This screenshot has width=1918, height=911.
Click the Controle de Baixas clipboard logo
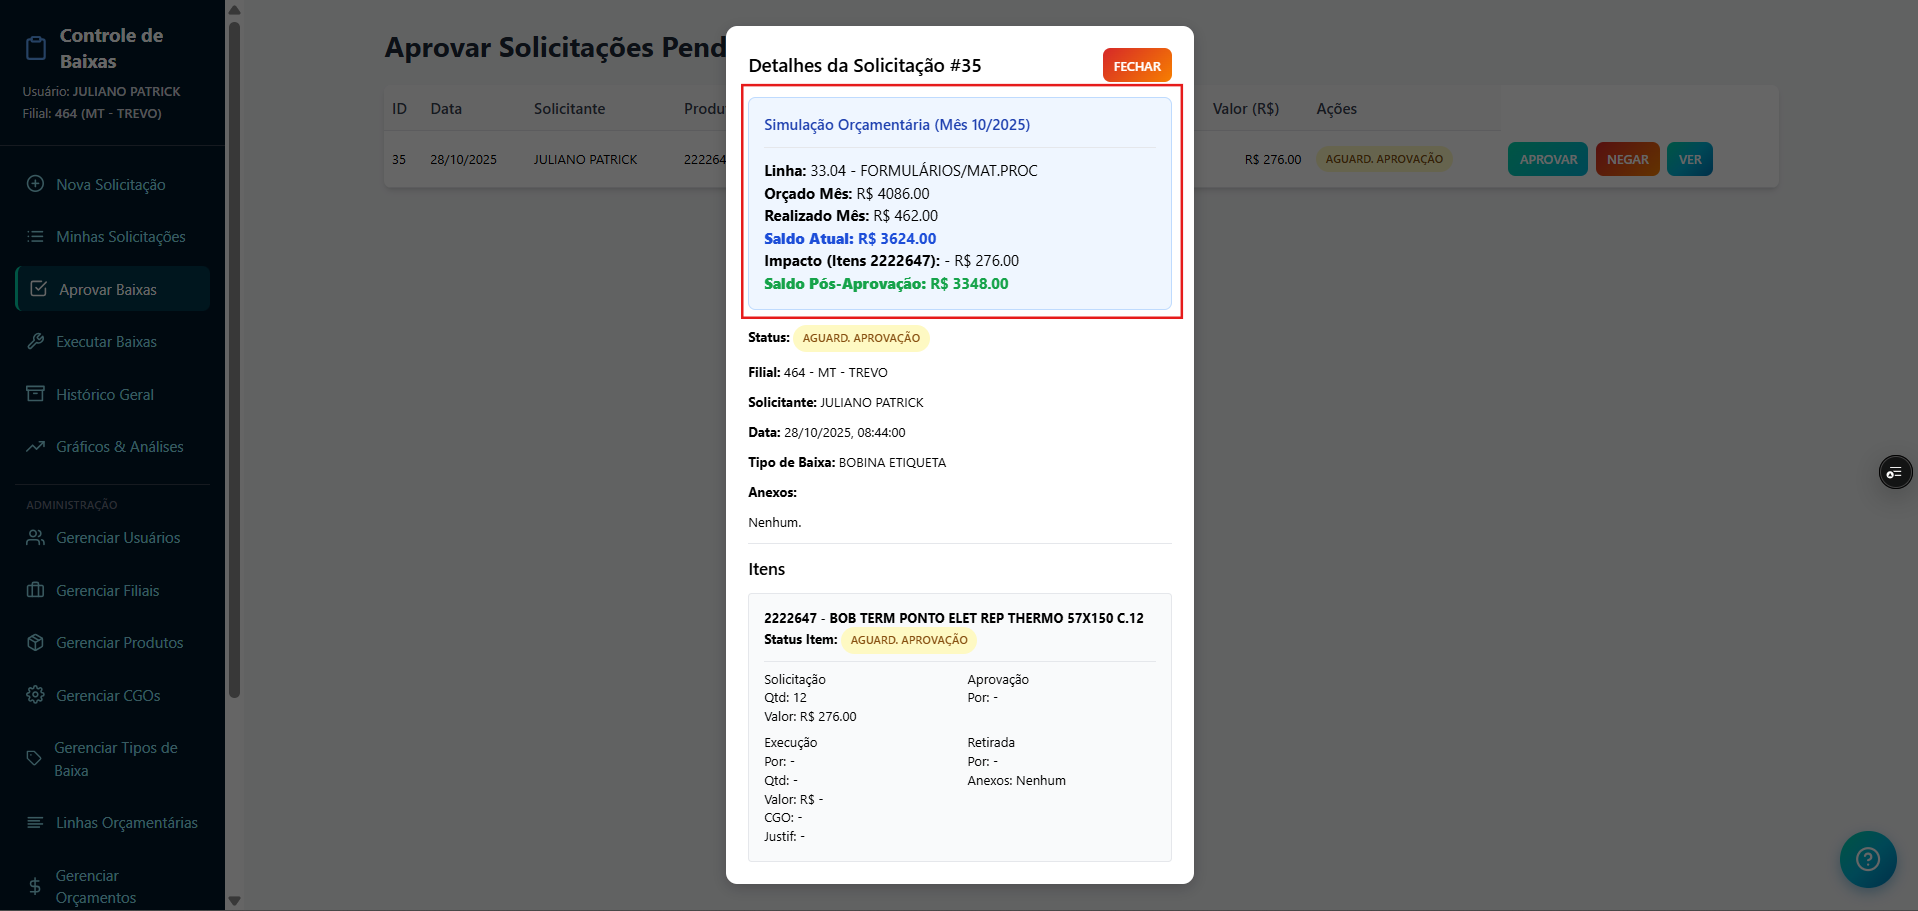pyautogui.click(x=36, y=46)
